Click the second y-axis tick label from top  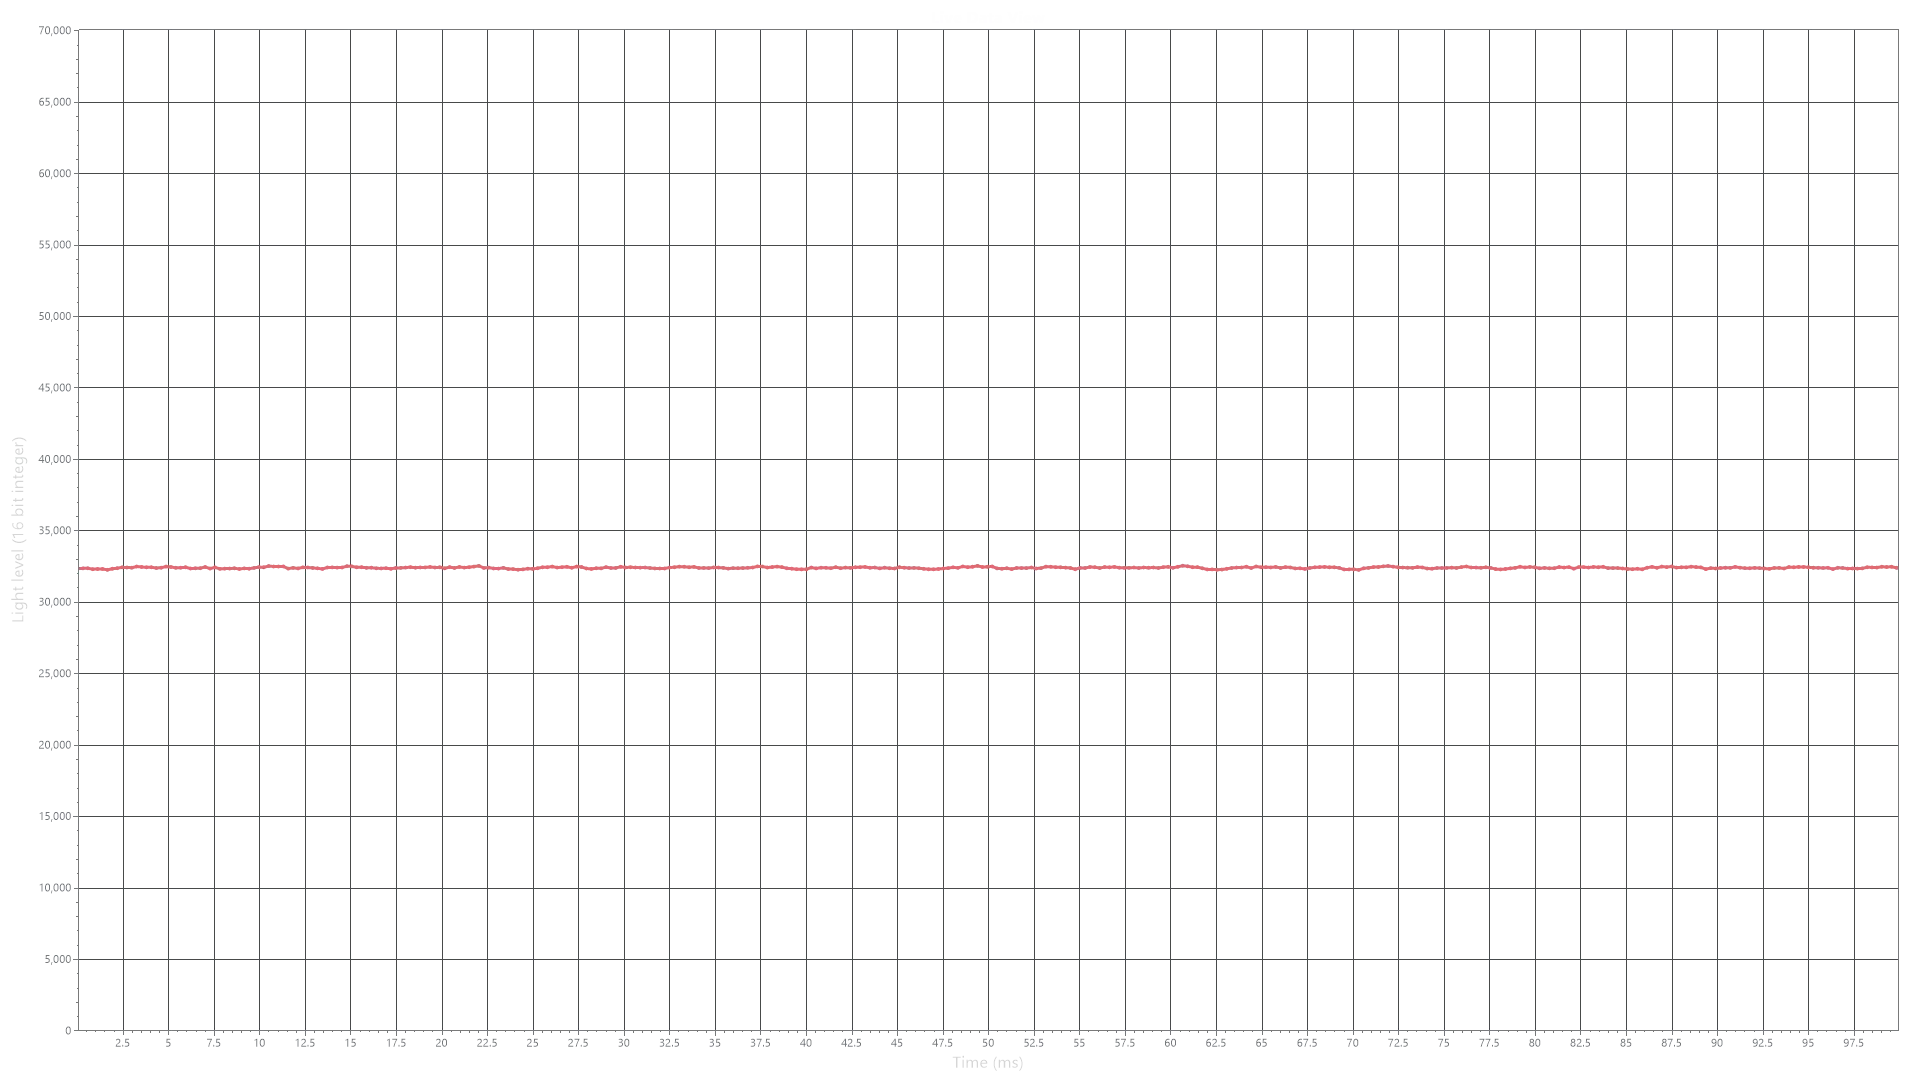(x=54, y=104)
